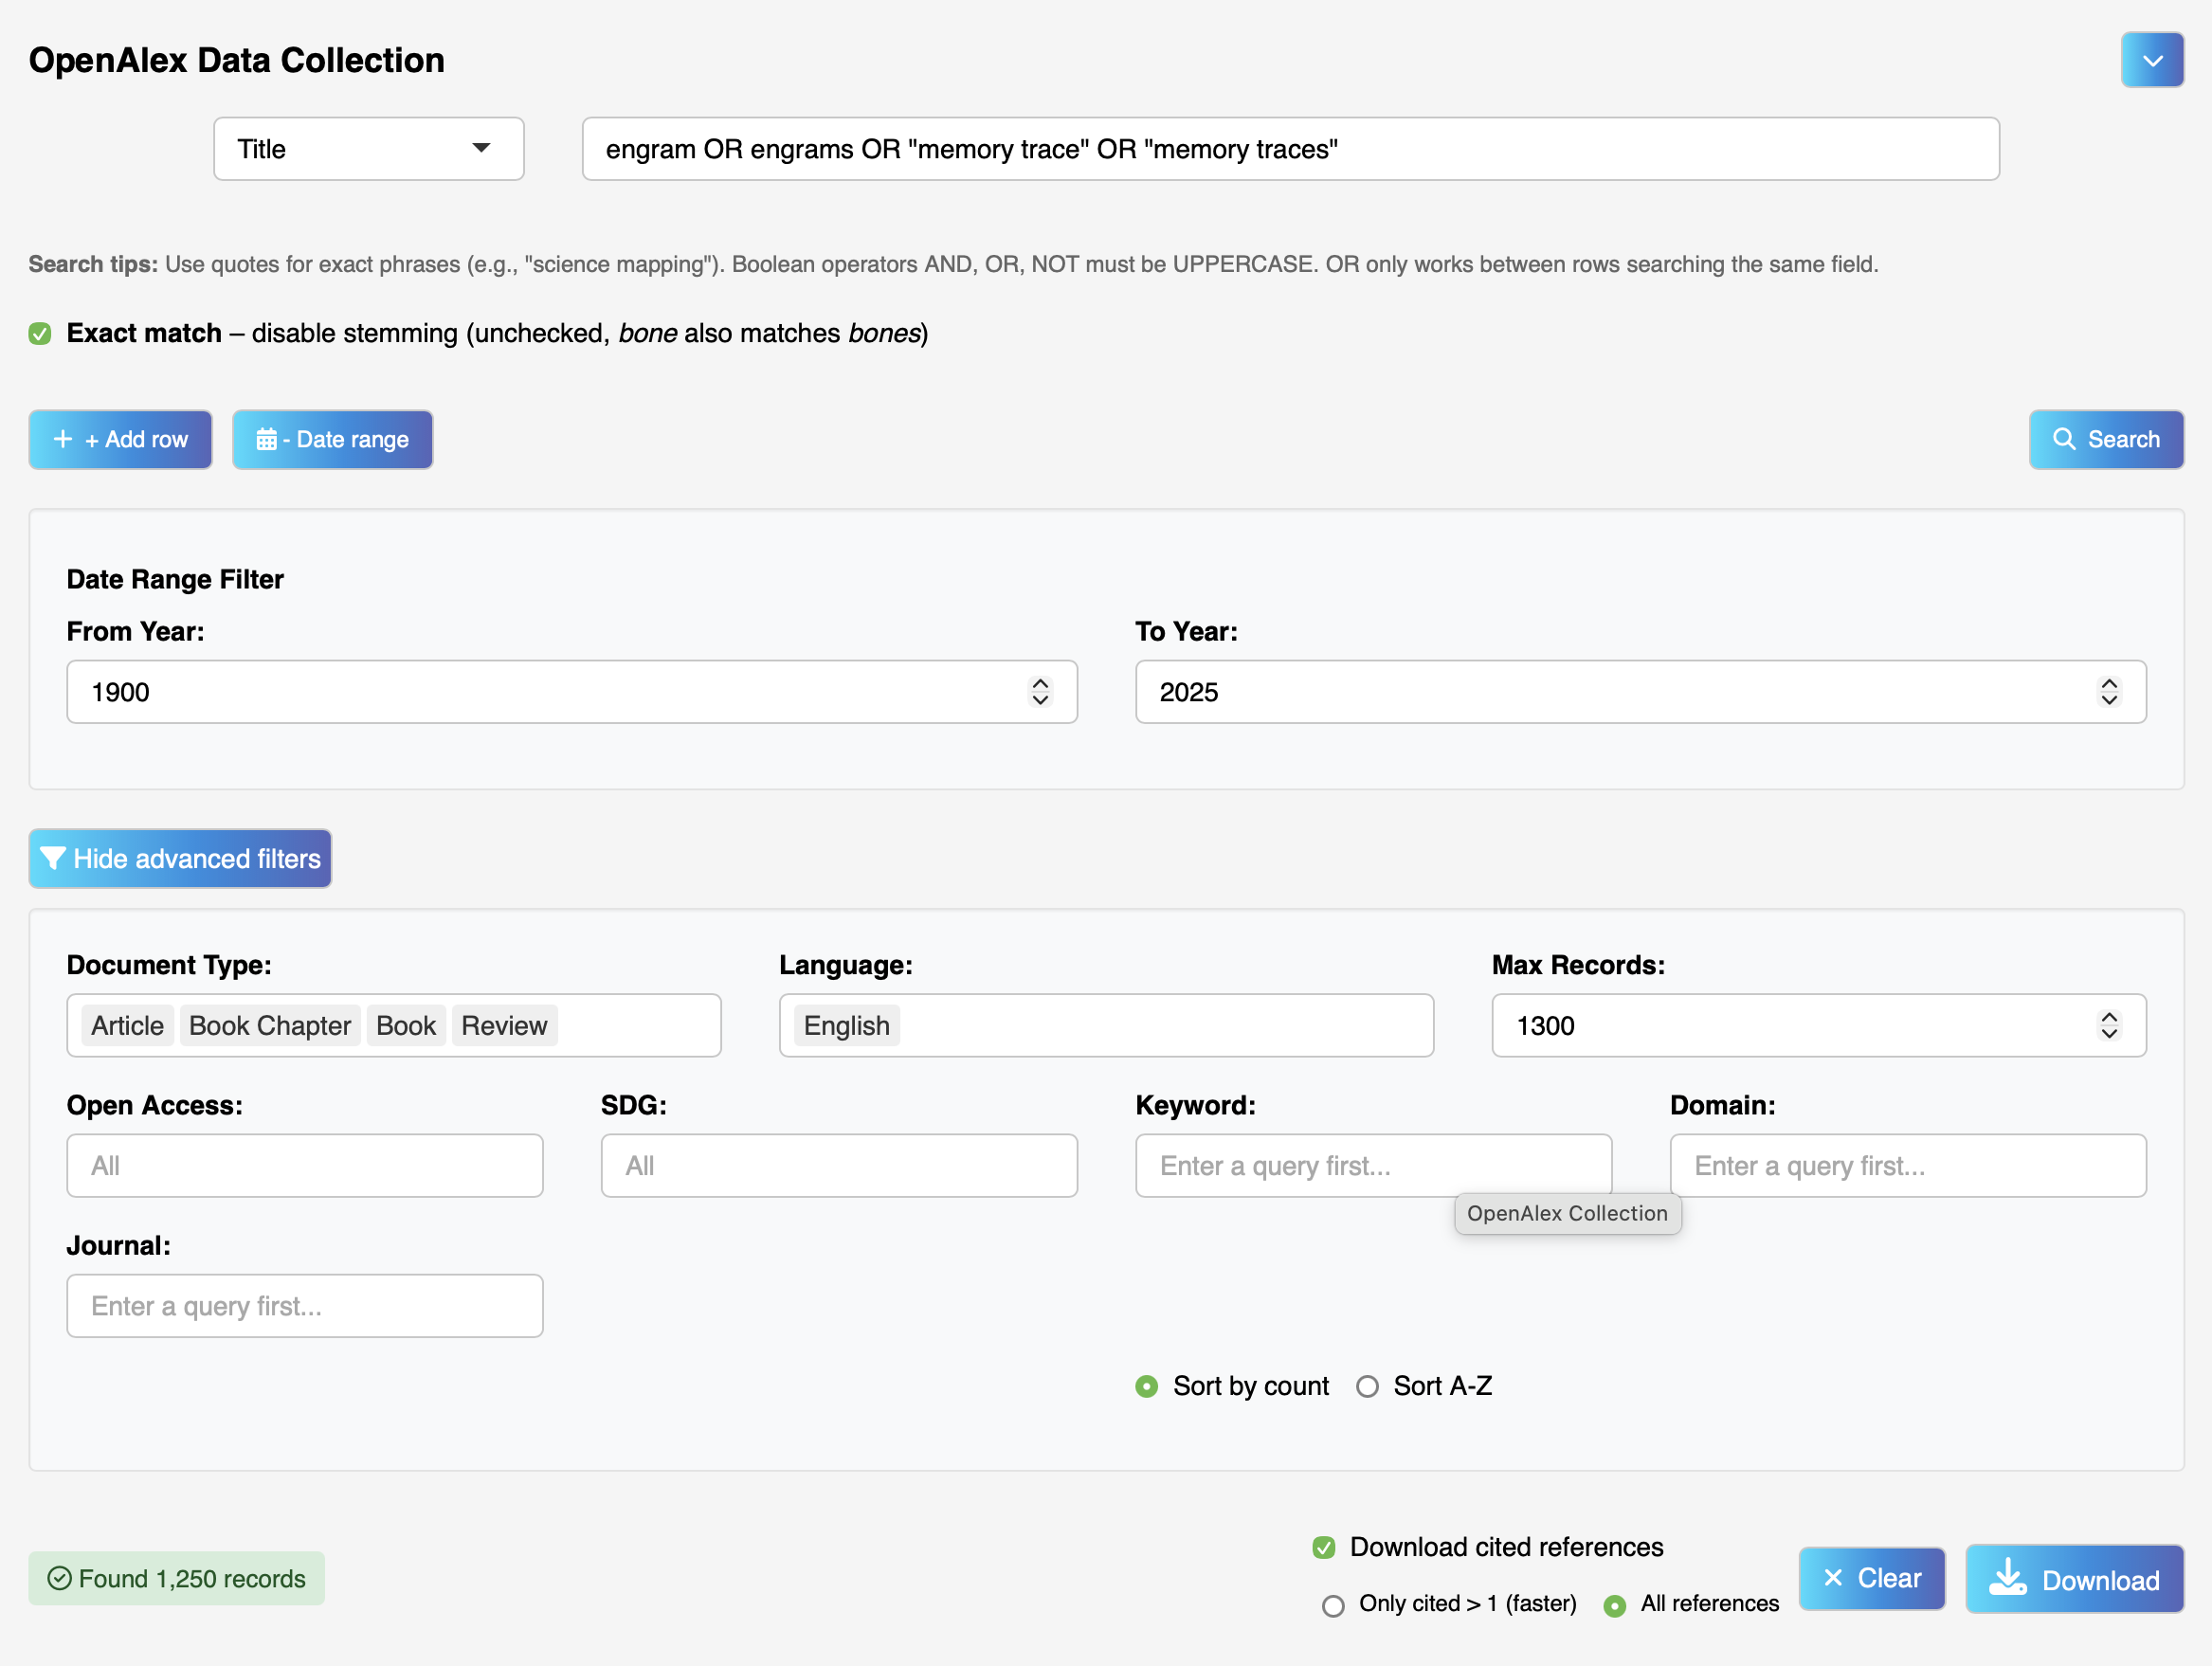2212x1666 pixels.
Task: Click the Domain filter field
Action: pyautogui.click(x=1908, y=1165)
